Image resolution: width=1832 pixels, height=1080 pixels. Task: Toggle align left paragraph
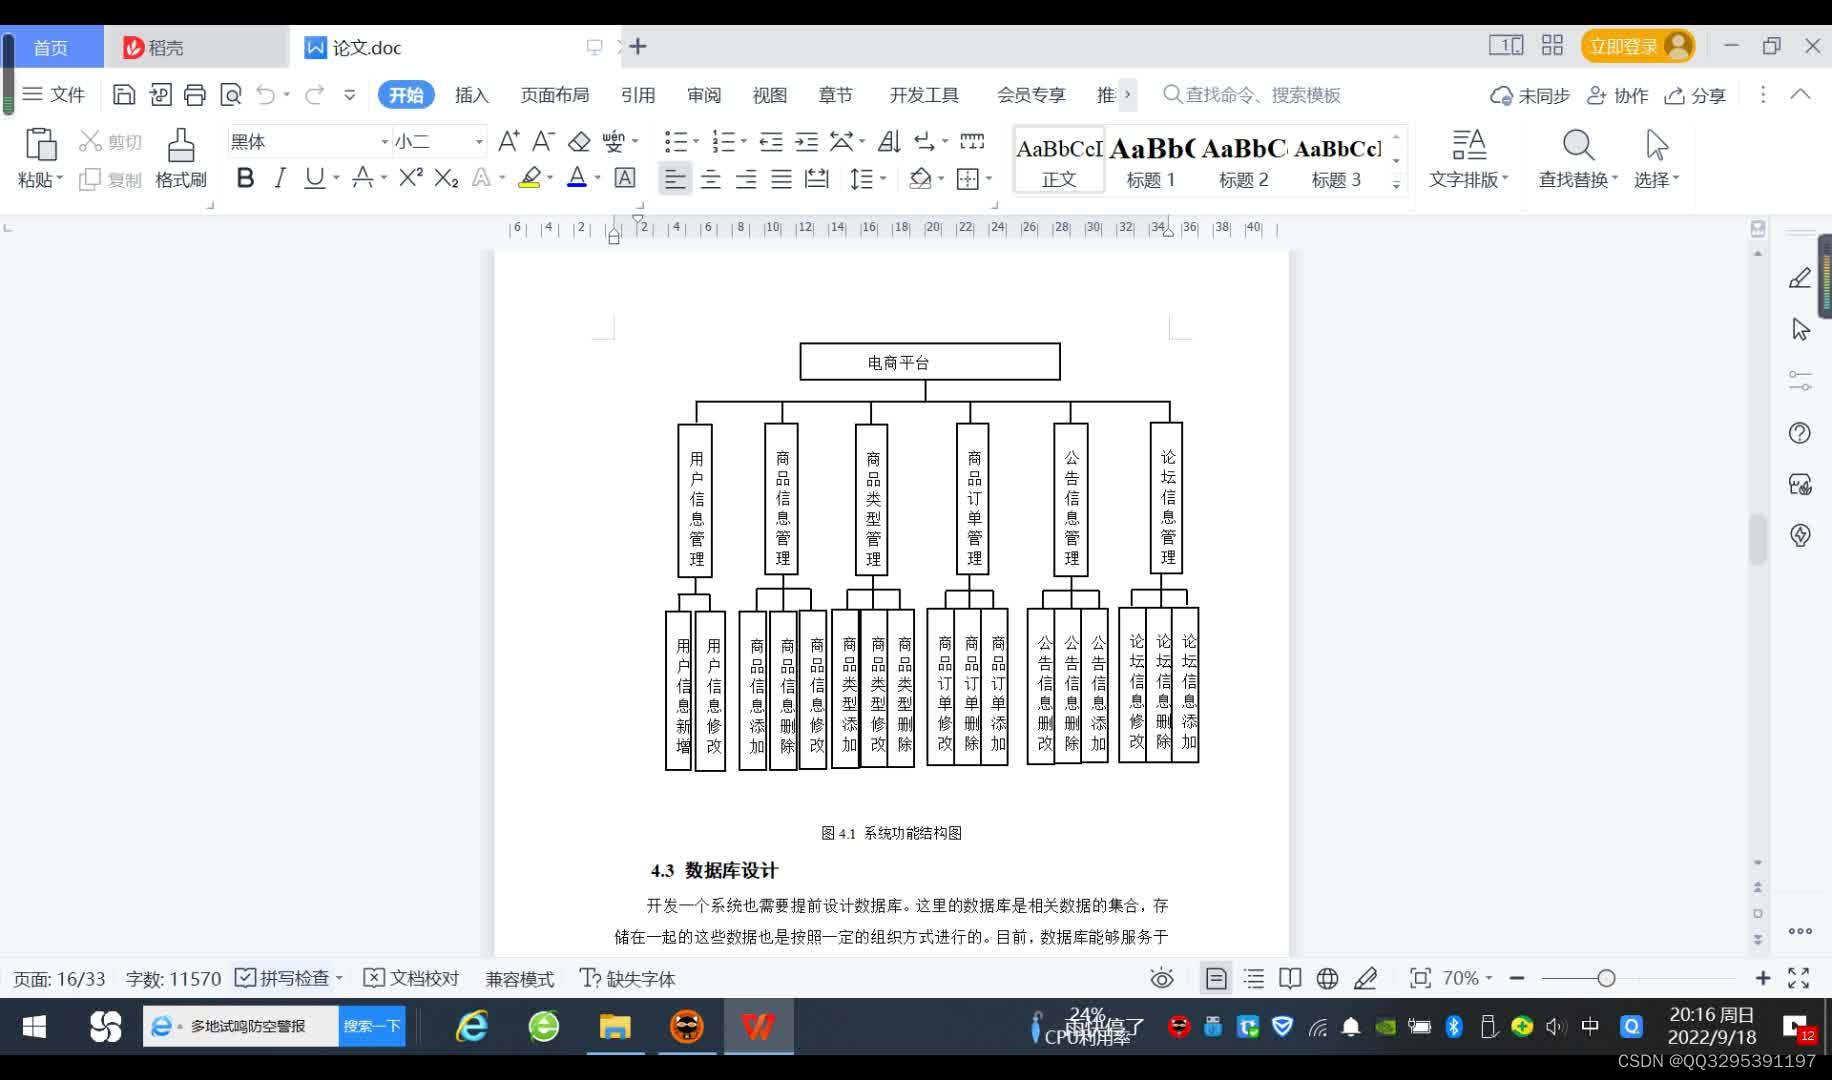[x=675, y=179]
